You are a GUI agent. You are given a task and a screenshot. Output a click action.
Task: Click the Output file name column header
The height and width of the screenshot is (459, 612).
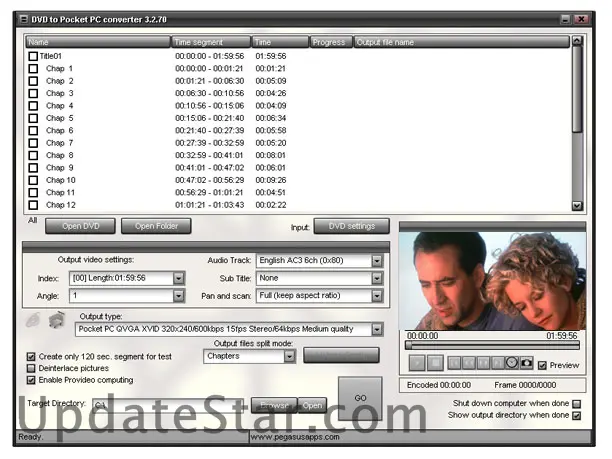point(461,42)
